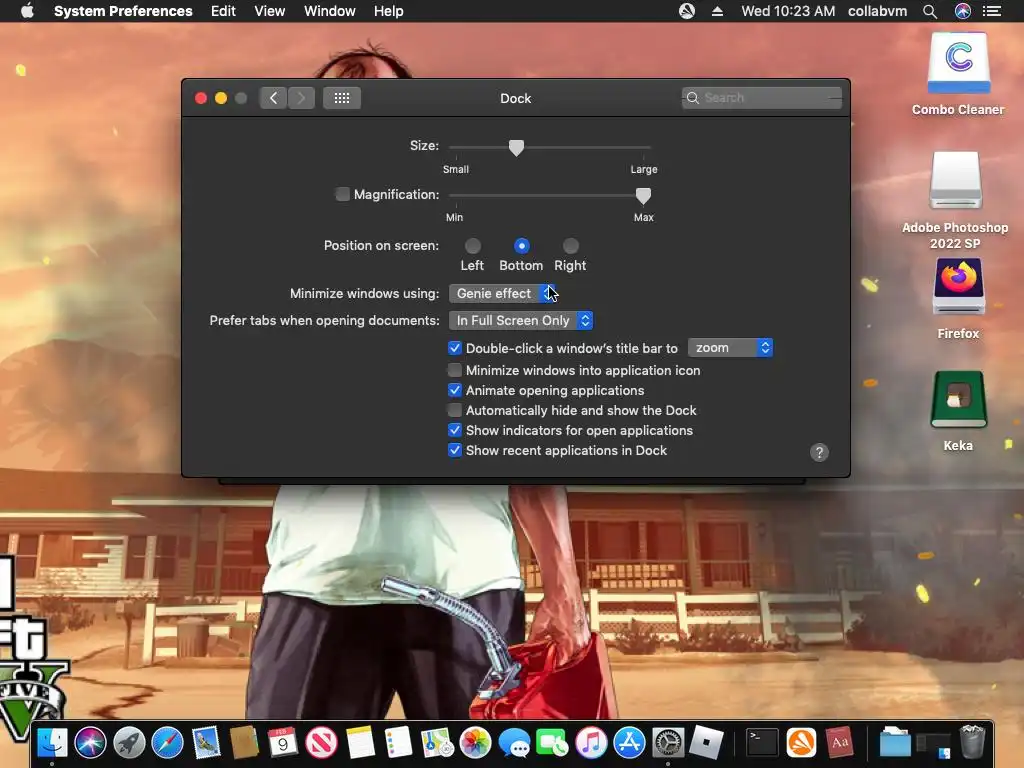Open Spotlight search in menu bar
The image size is (1024, 768).
(x=929, y=11)
